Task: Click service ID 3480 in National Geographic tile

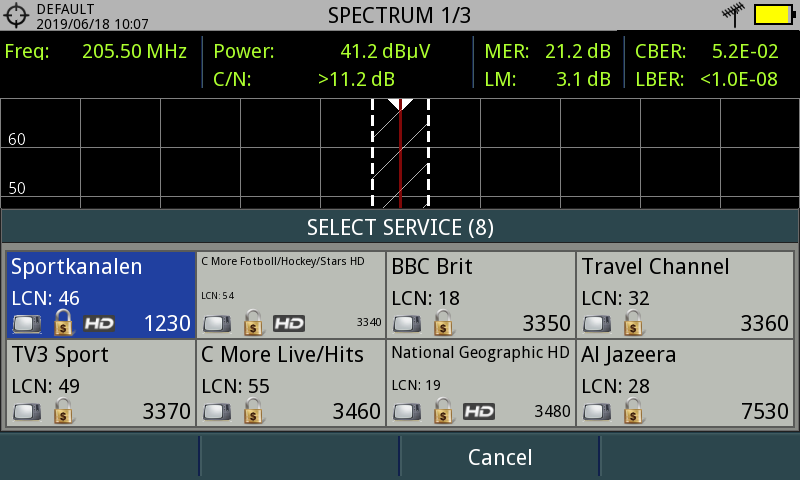Action: click(552, 411)
